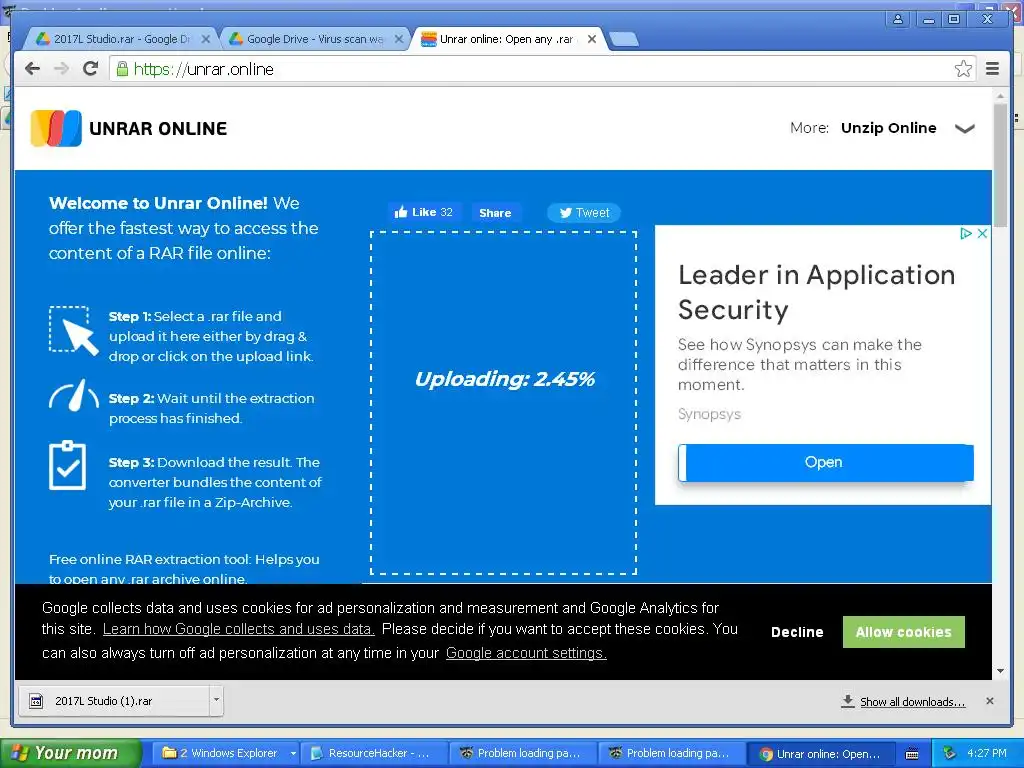Click the Step 2 speed gauge icon

[74, 396]
